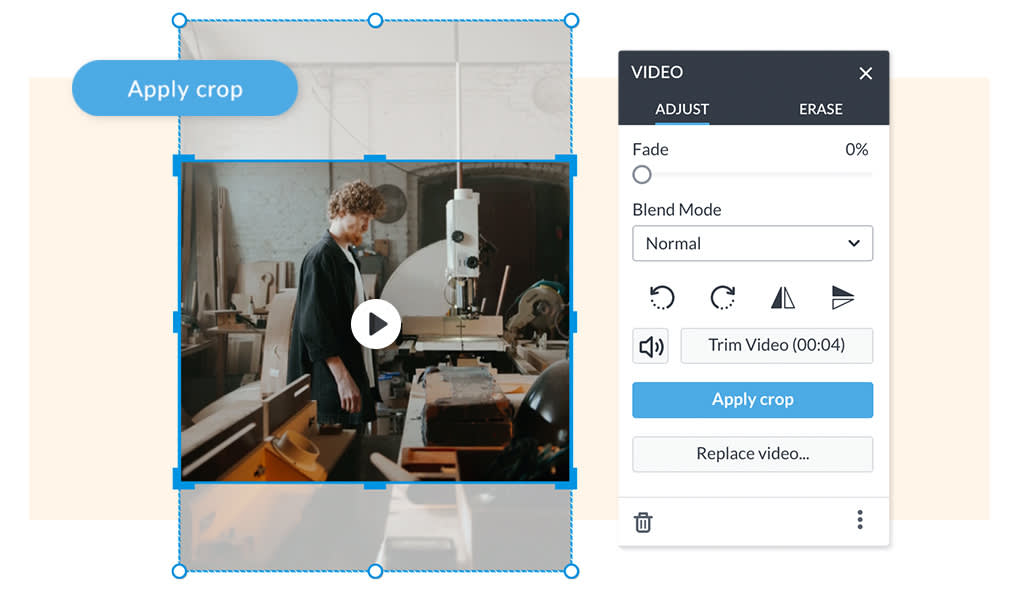Switch to the Erase tab
Viewport: 1021px width, 593px height.
[820, 109]
